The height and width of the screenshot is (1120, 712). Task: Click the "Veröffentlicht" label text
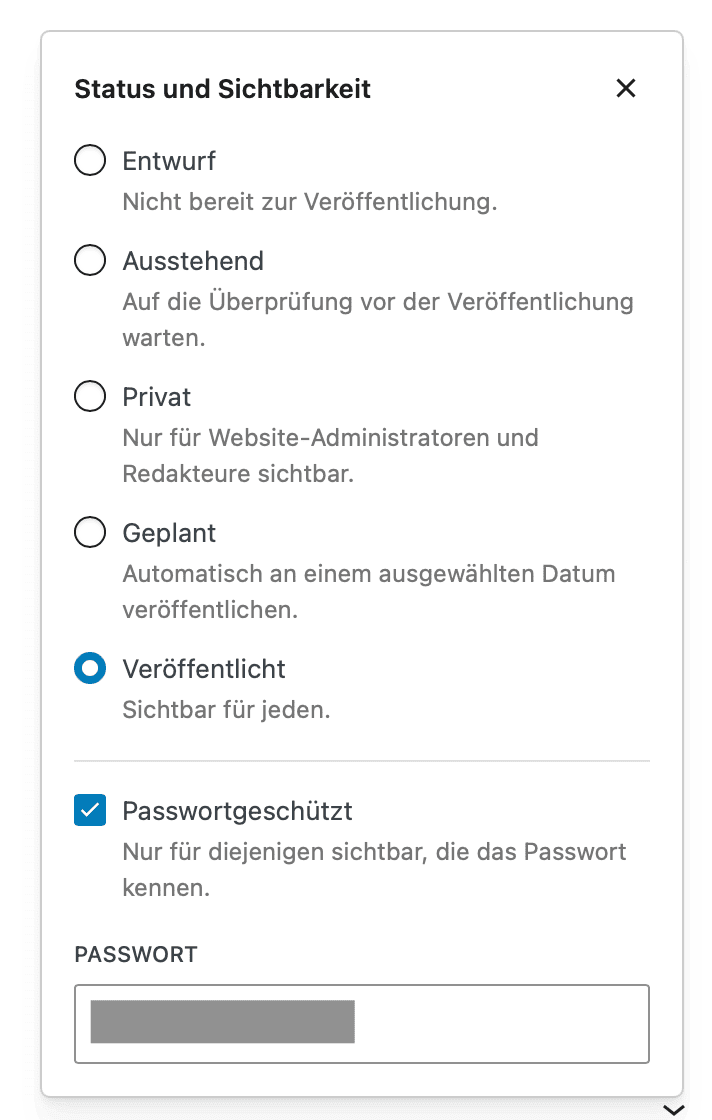click(204, 669)
